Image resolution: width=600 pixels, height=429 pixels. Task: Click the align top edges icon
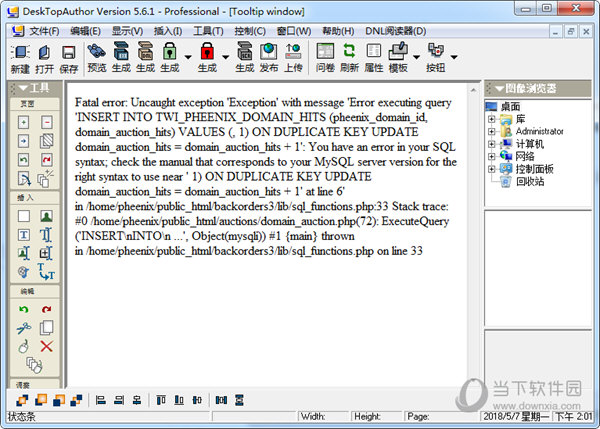(x=161, y=400)
